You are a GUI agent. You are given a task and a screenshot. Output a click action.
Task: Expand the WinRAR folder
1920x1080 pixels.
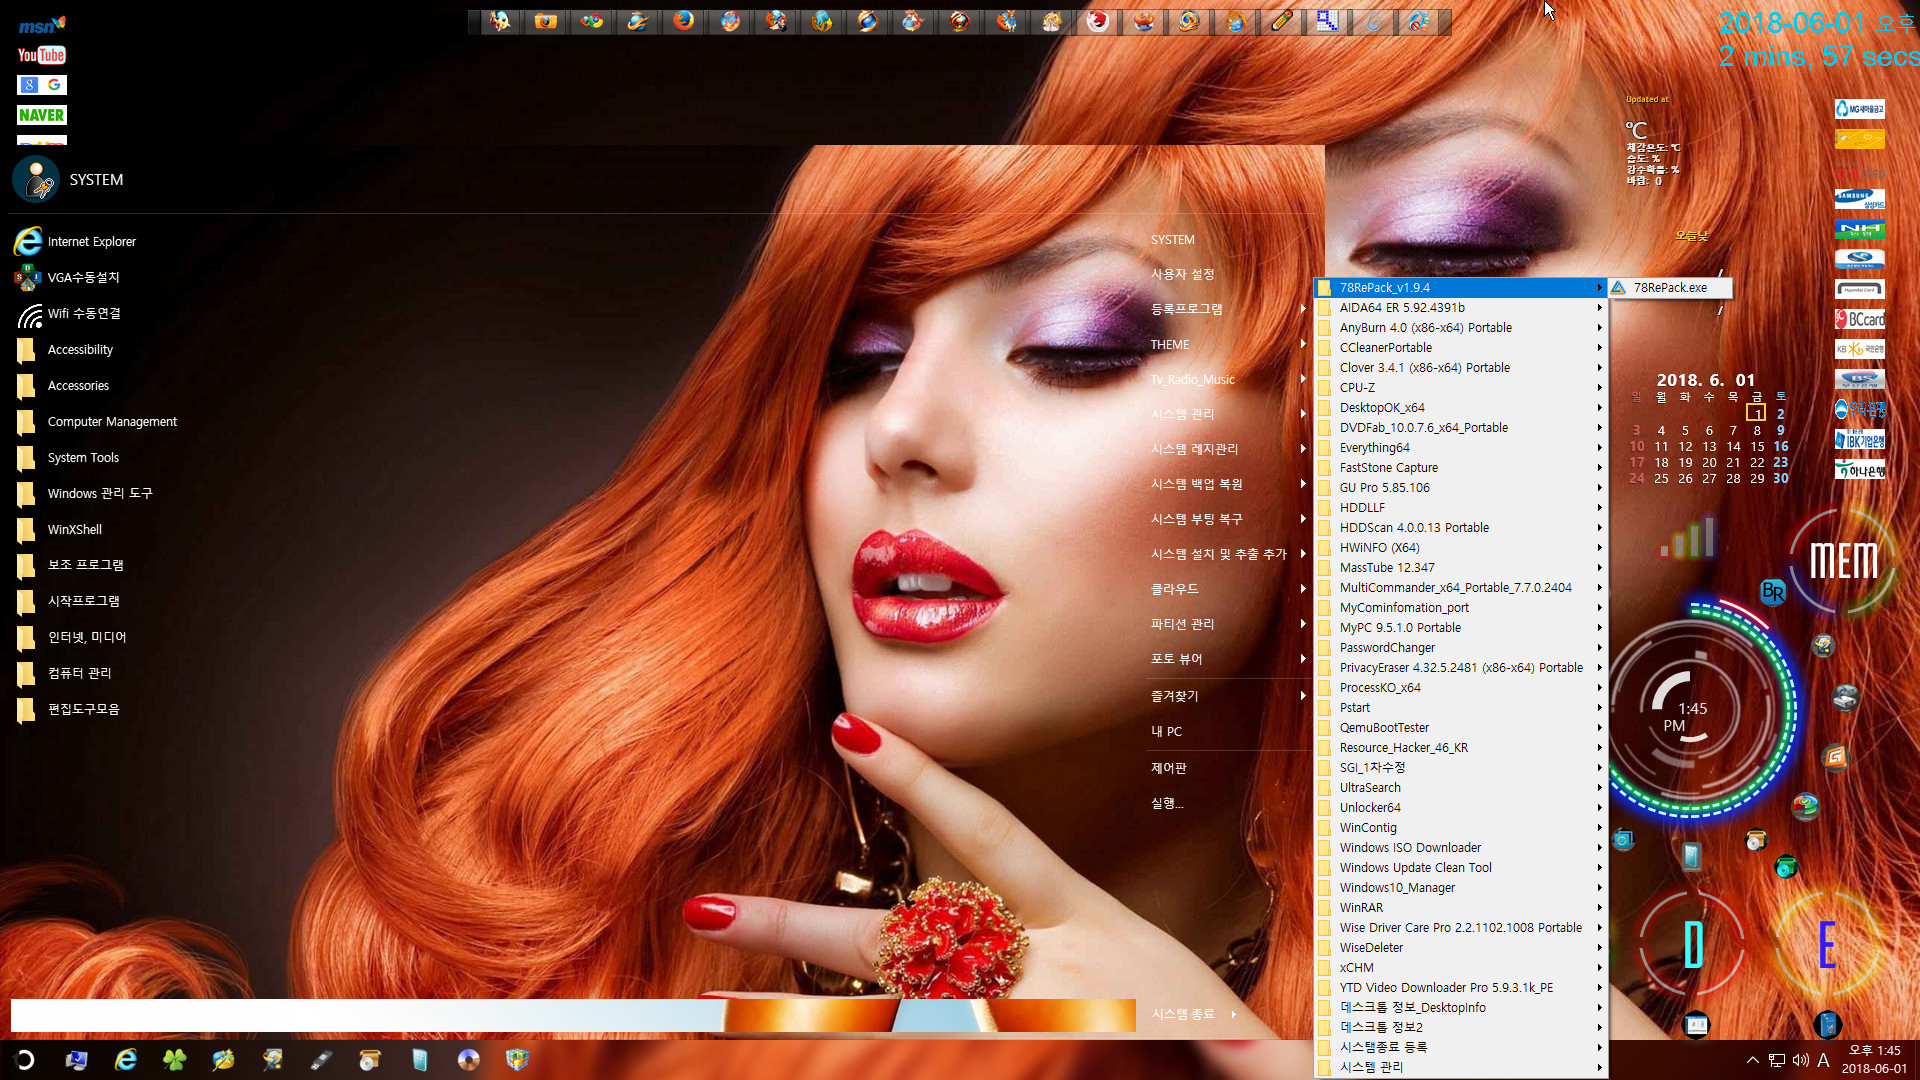[x=1460, y=908]
